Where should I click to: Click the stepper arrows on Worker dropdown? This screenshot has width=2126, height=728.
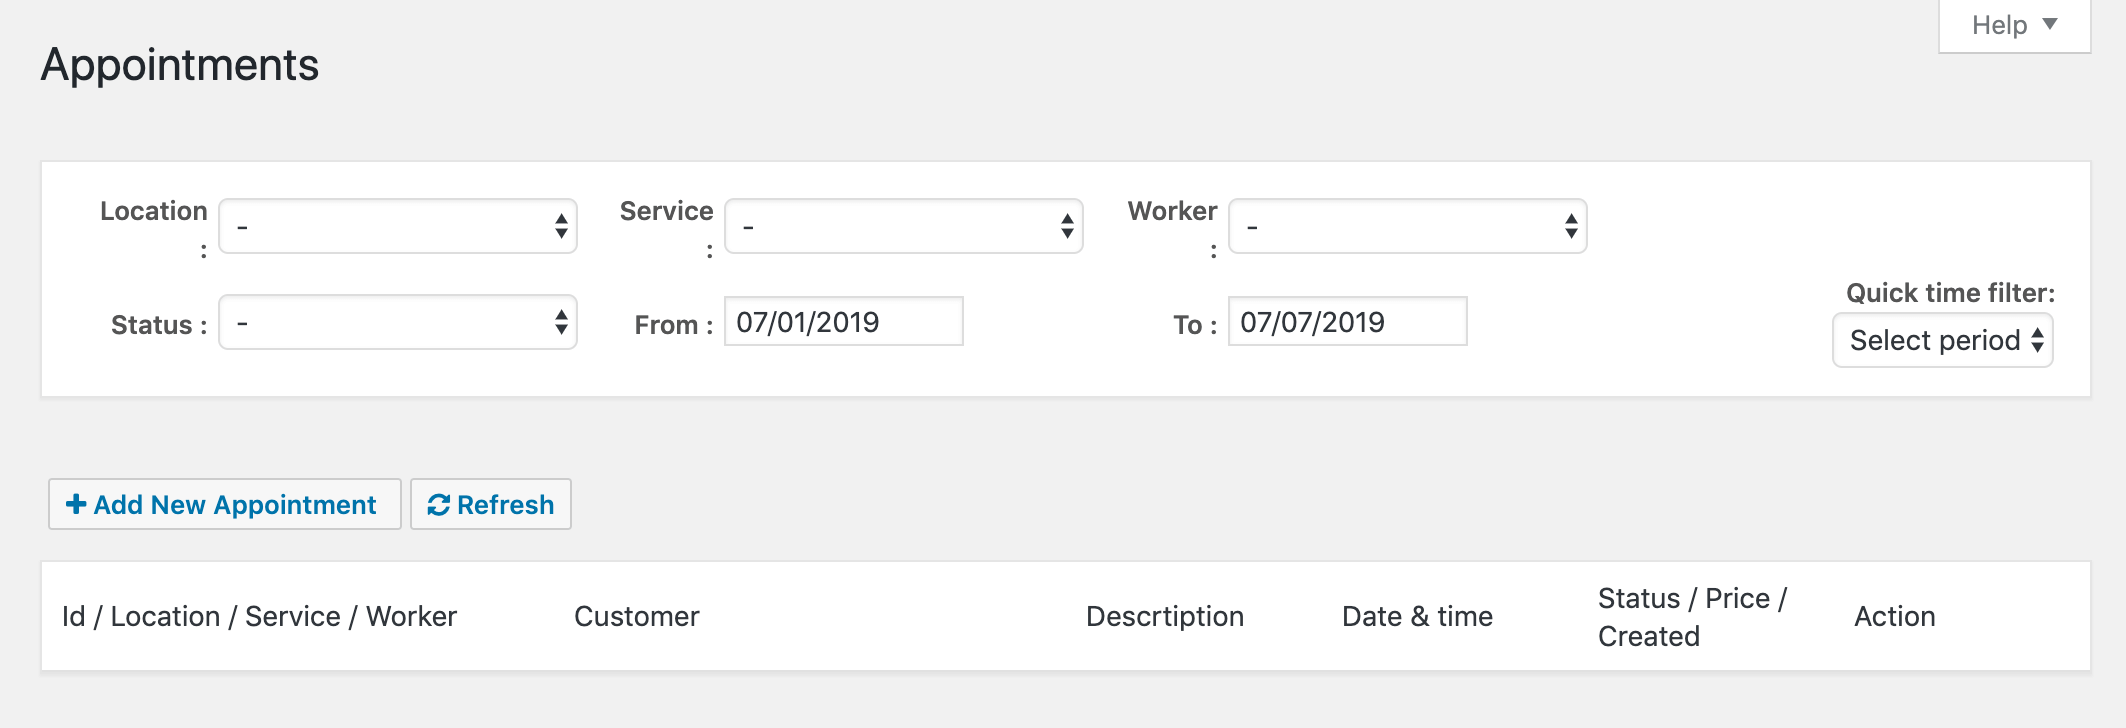pos(1572,227)
